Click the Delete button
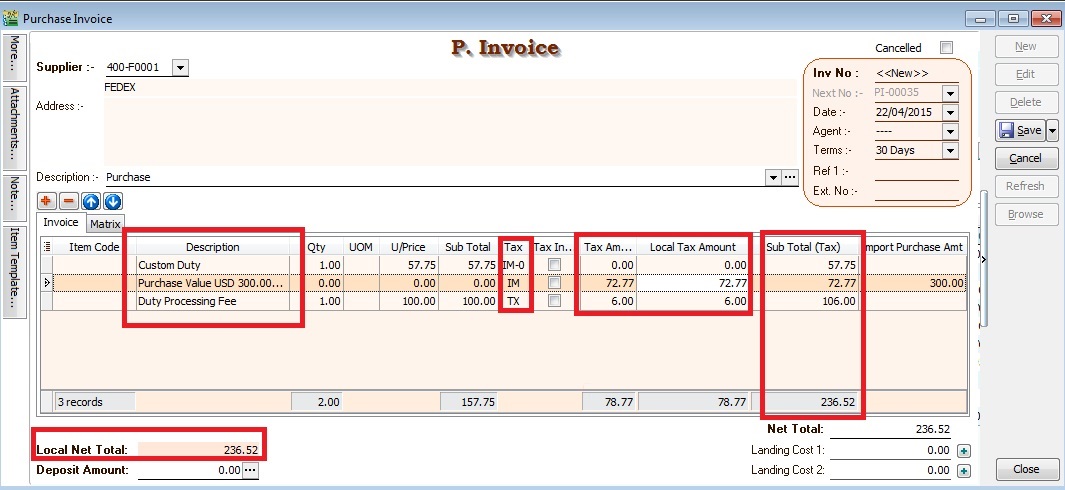Screen dimensions: 1065x490 pos(1026,103)
